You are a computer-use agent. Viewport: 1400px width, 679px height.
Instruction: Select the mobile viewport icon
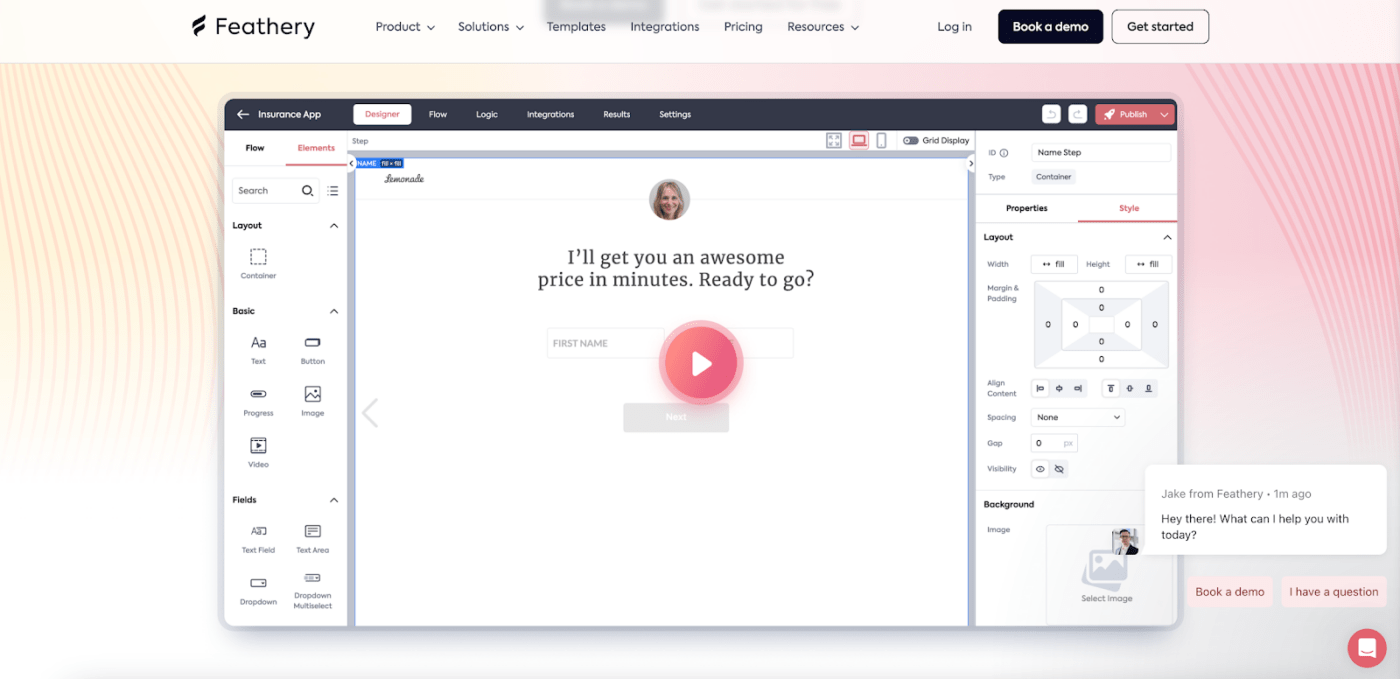click(x=881, y=141)
